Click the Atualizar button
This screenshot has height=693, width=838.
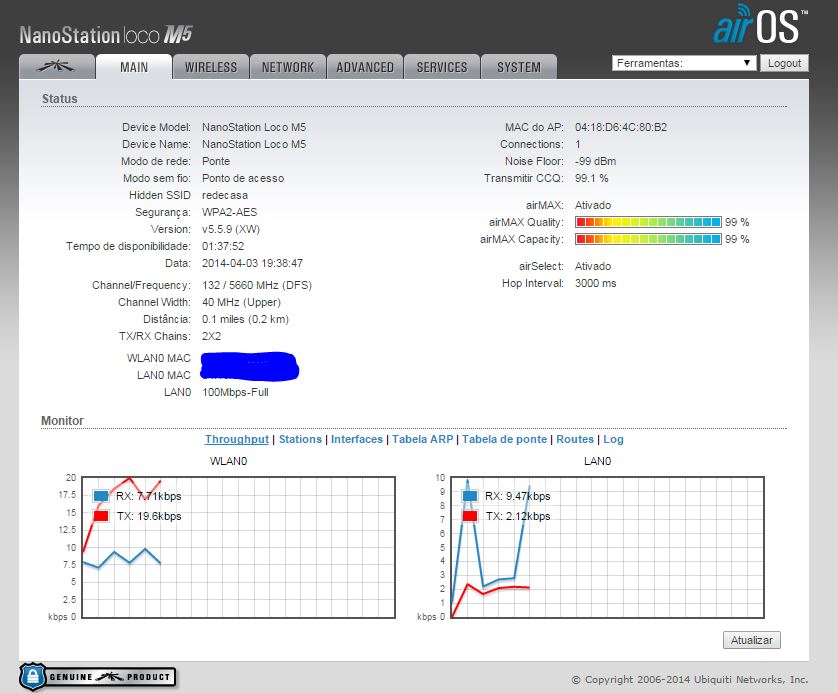tap(751, 640)
